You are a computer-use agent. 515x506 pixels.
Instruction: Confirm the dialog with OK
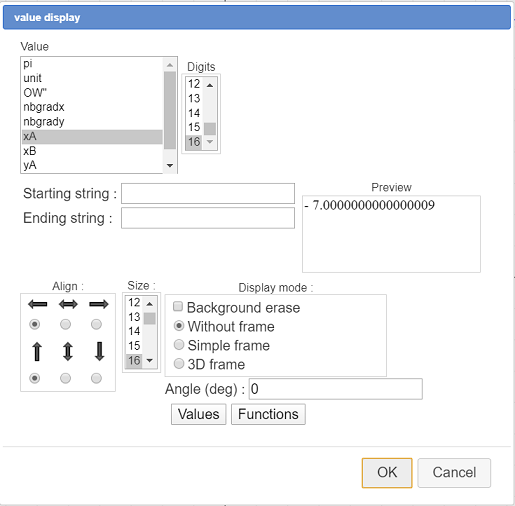click(387, 473)
